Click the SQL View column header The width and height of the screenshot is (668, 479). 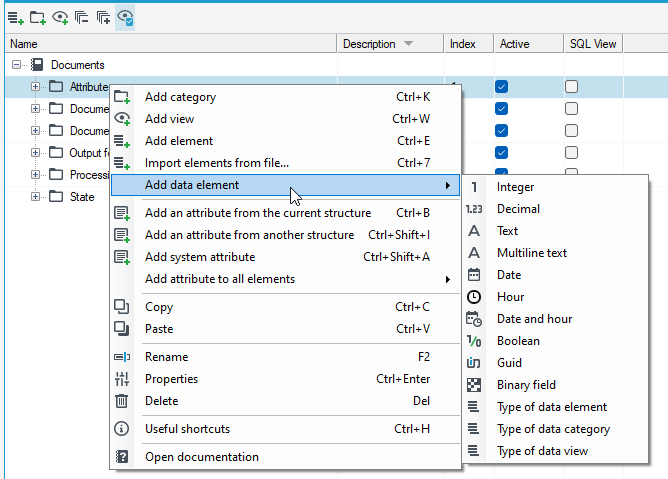593,44
